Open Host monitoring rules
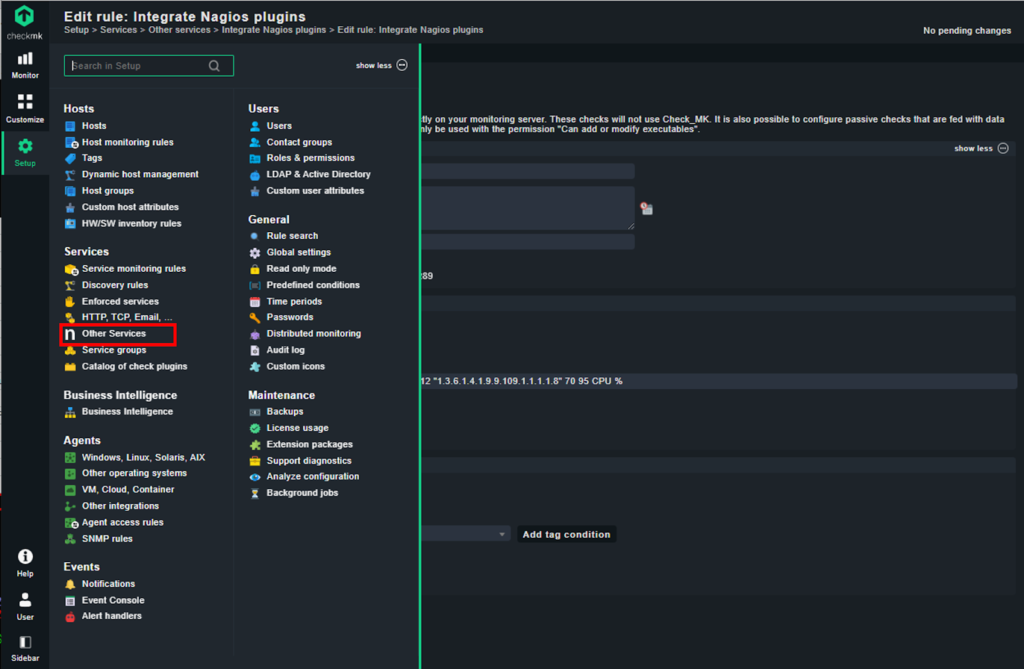Screen dimensions: 1024x669 pos(127,142)
